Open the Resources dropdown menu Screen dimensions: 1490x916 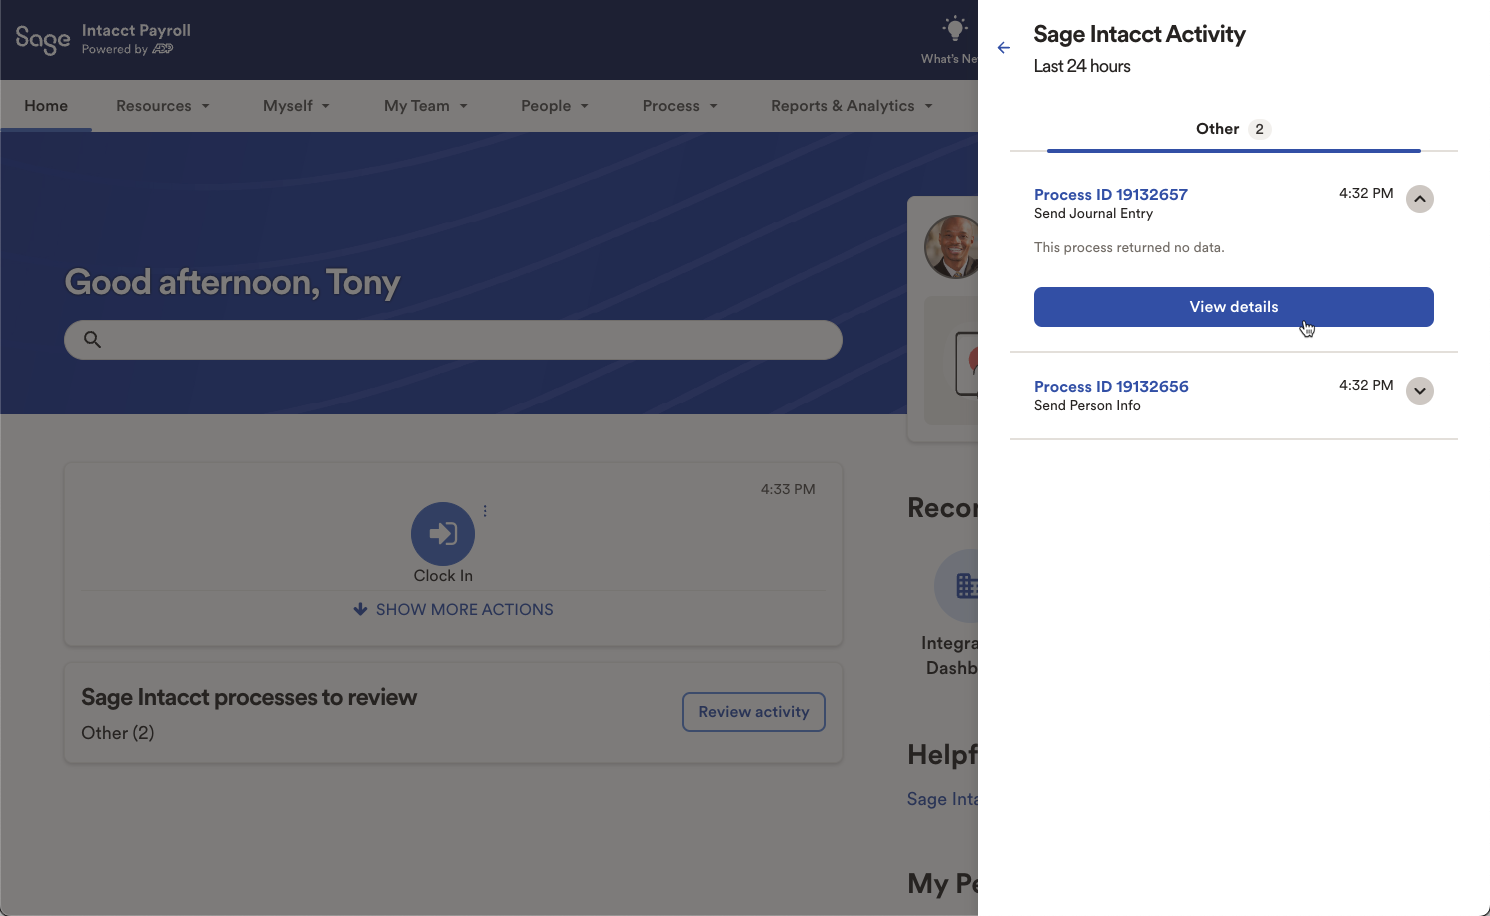163,106
